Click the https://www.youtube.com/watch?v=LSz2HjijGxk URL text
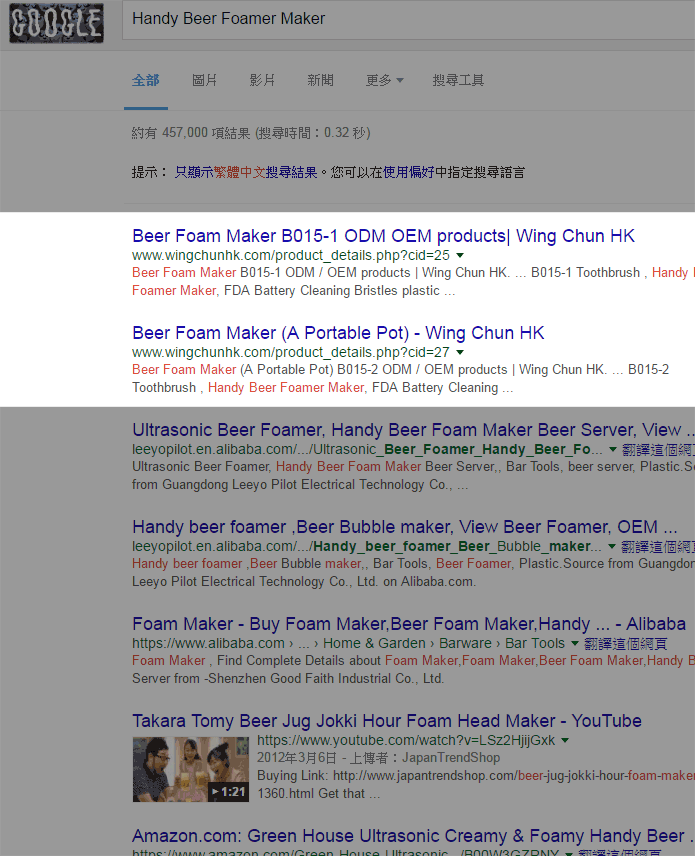This screenshot has width=695, height=856. (406, 740)
